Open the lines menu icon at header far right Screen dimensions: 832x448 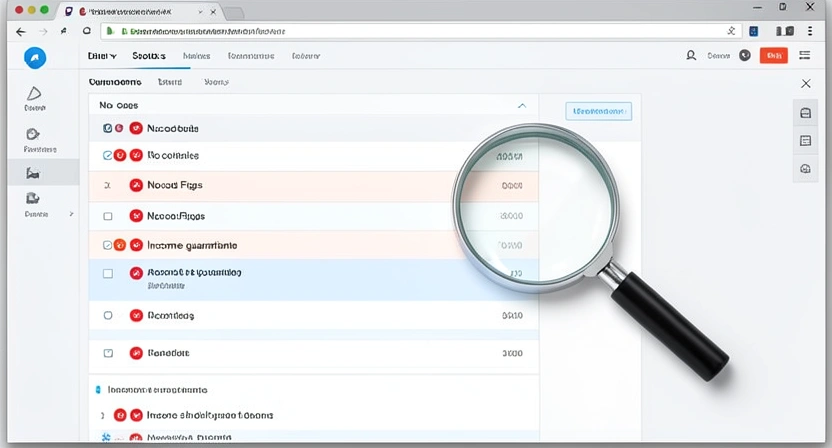tap(805, 55)
